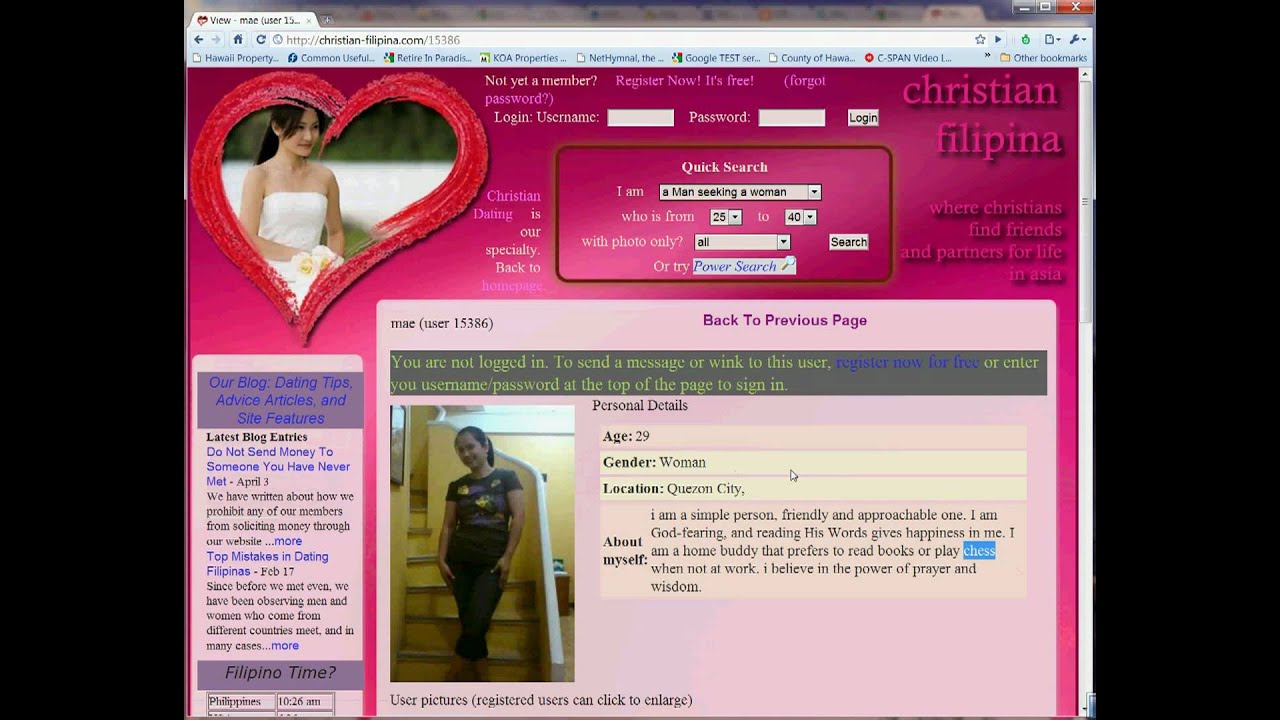Click the 'Filipino Time?' sidebar heading
The width and height of the screenshot is (1280, 720).
coord(280,673)
